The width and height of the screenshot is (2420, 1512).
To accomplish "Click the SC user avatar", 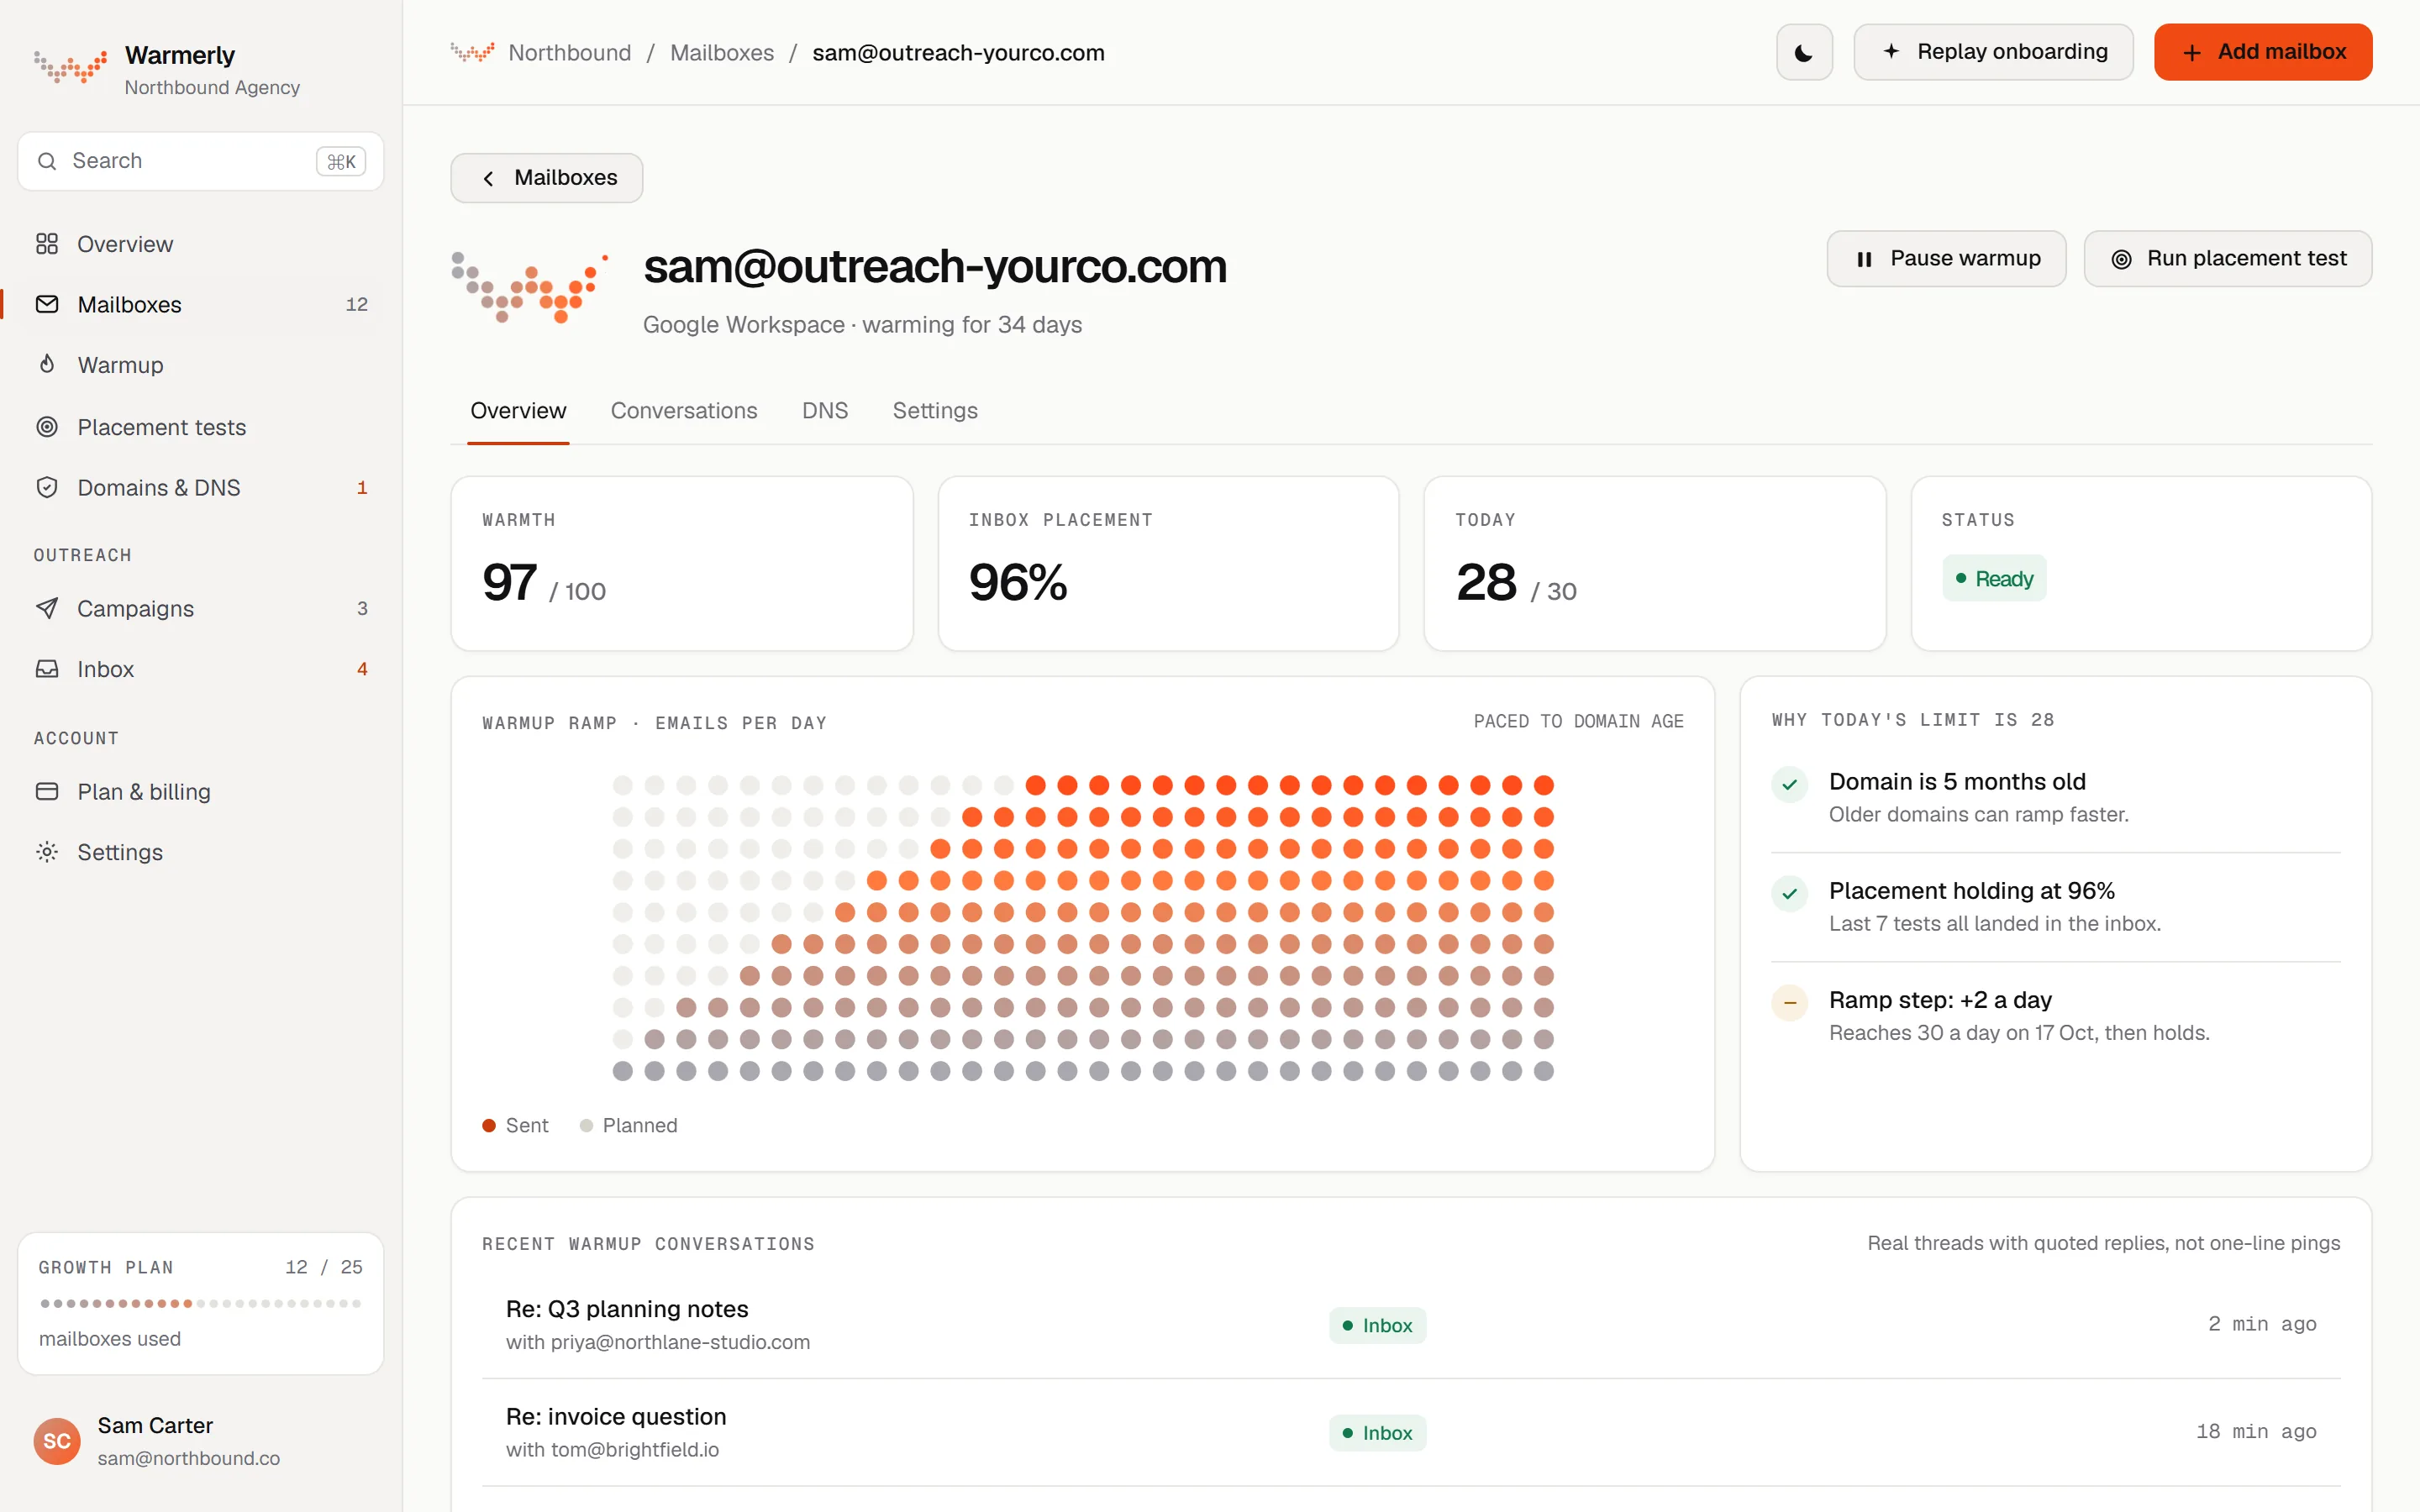I will point(57,1441).
